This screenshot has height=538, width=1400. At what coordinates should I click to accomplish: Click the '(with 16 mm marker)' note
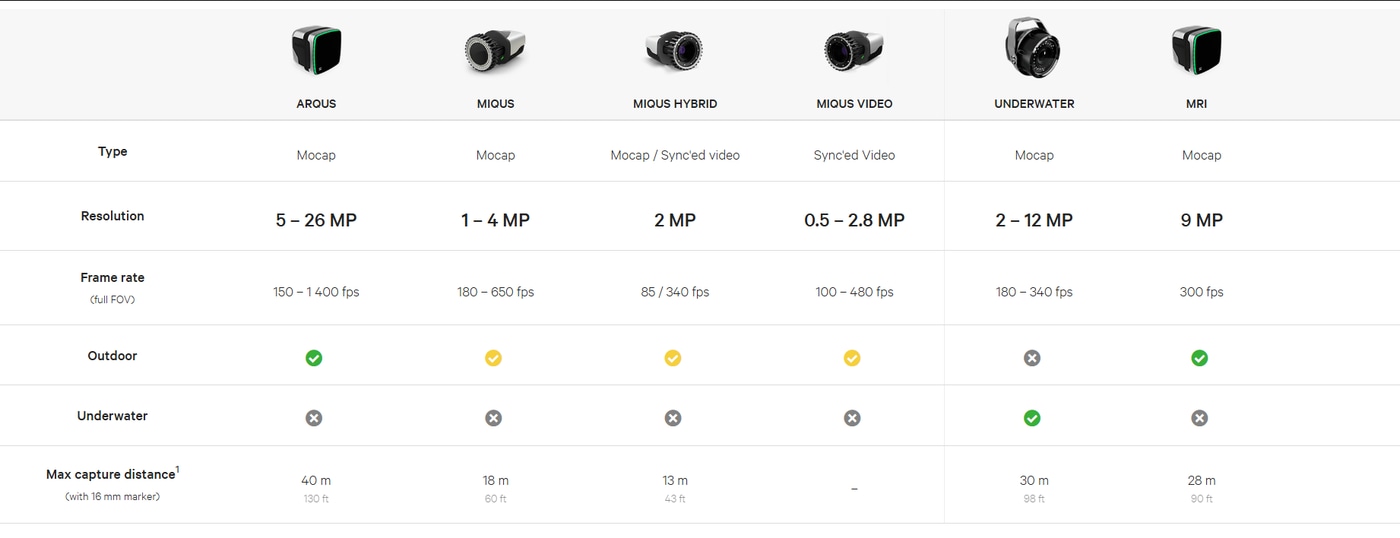[113, 497]
